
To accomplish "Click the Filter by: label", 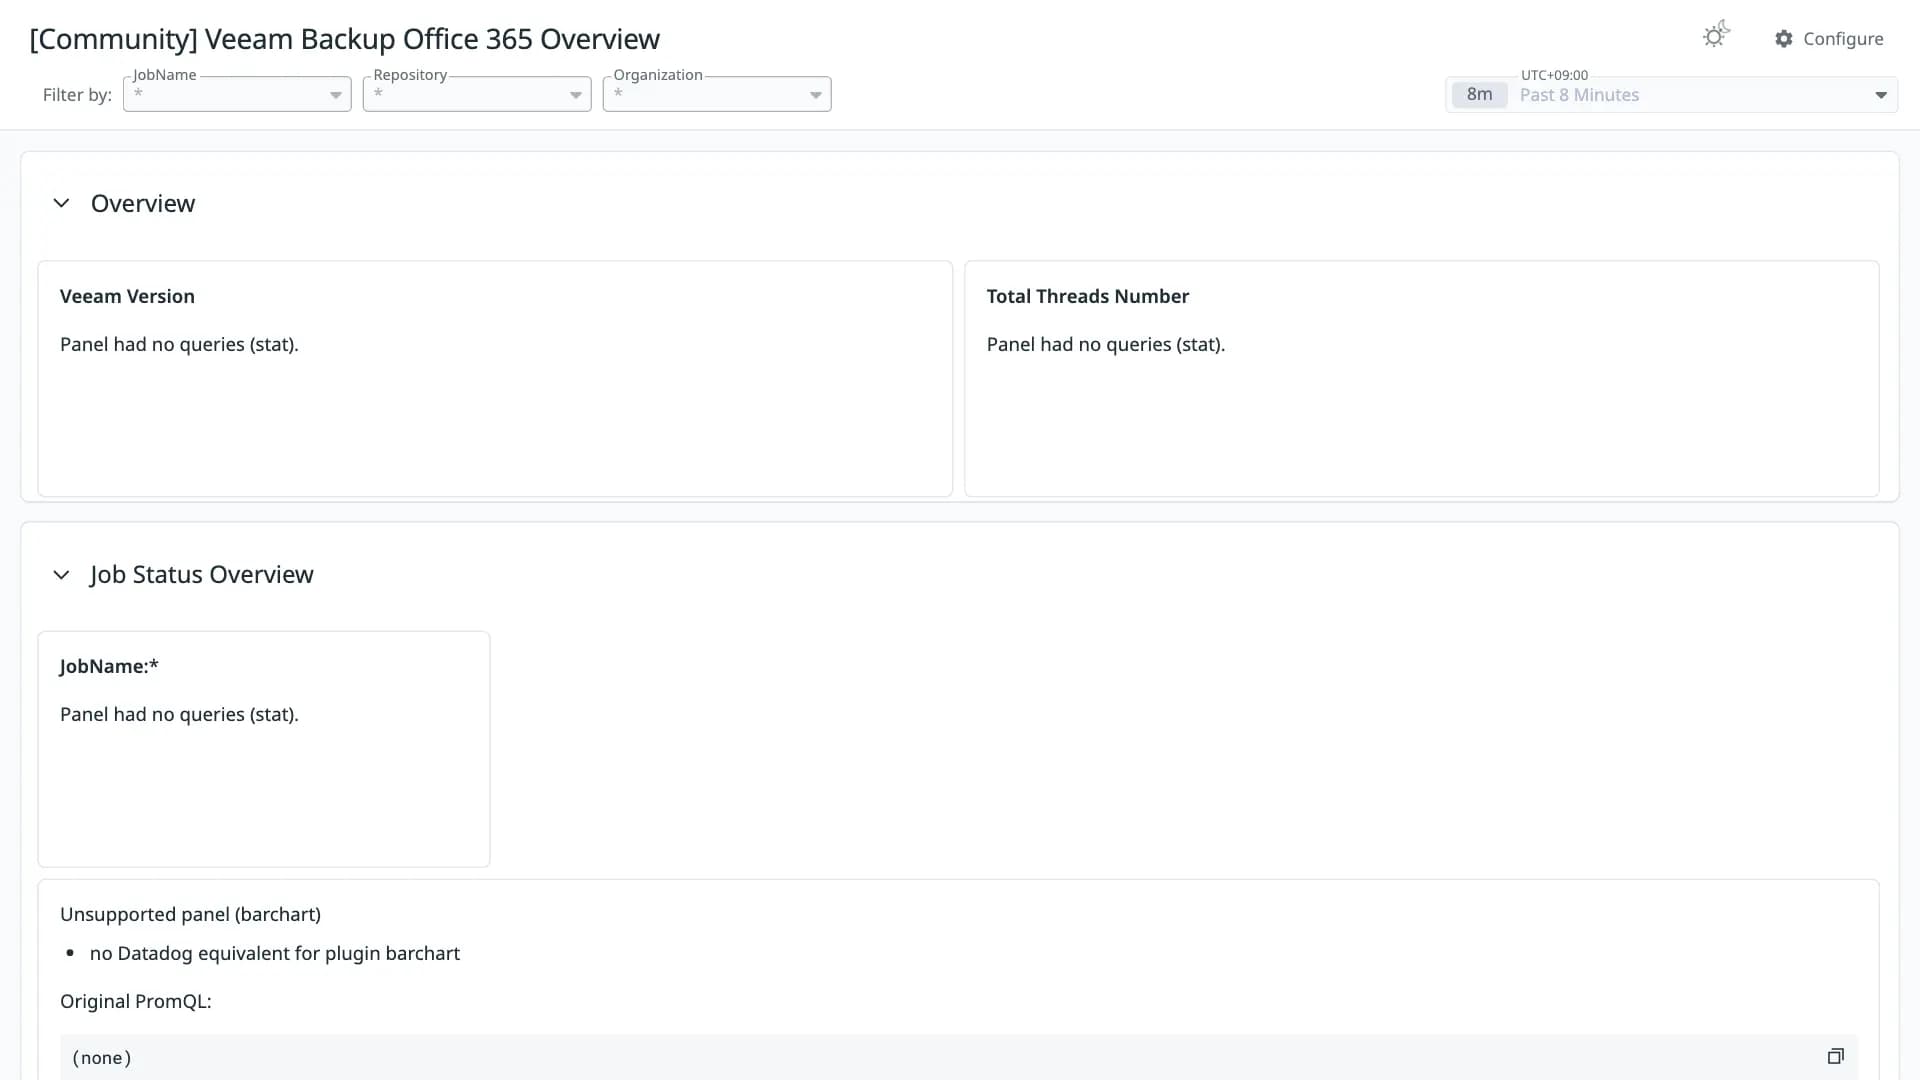I will (x=77, y=95).
